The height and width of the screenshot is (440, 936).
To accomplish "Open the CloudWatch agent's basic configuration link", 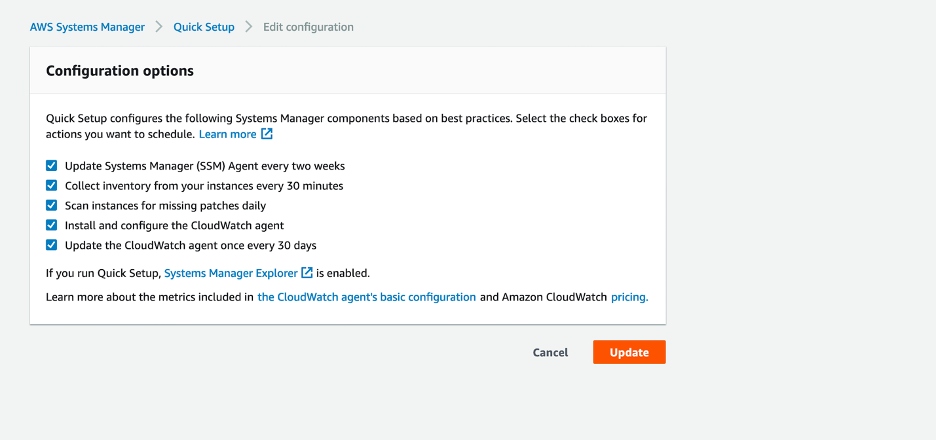I will point(367,297).
